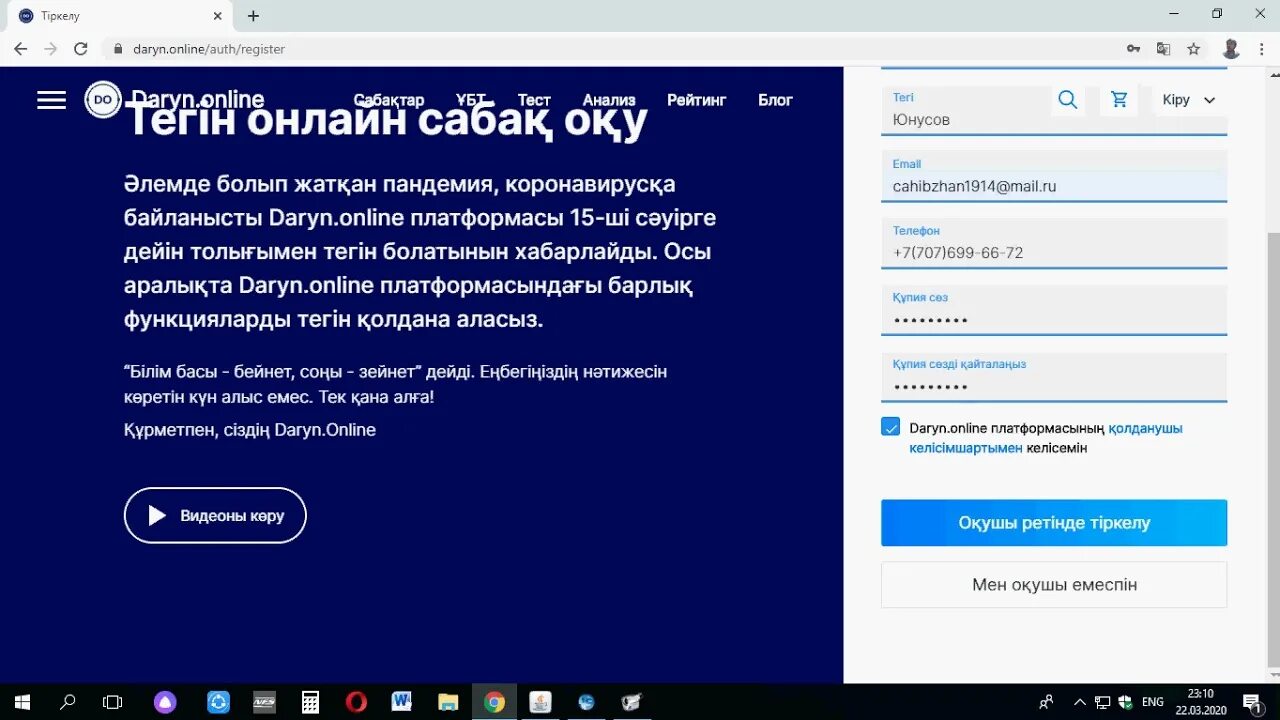Open saved password key icon
The width and height of the screenshot is (1280, 720).
[x=1133, y=48]
